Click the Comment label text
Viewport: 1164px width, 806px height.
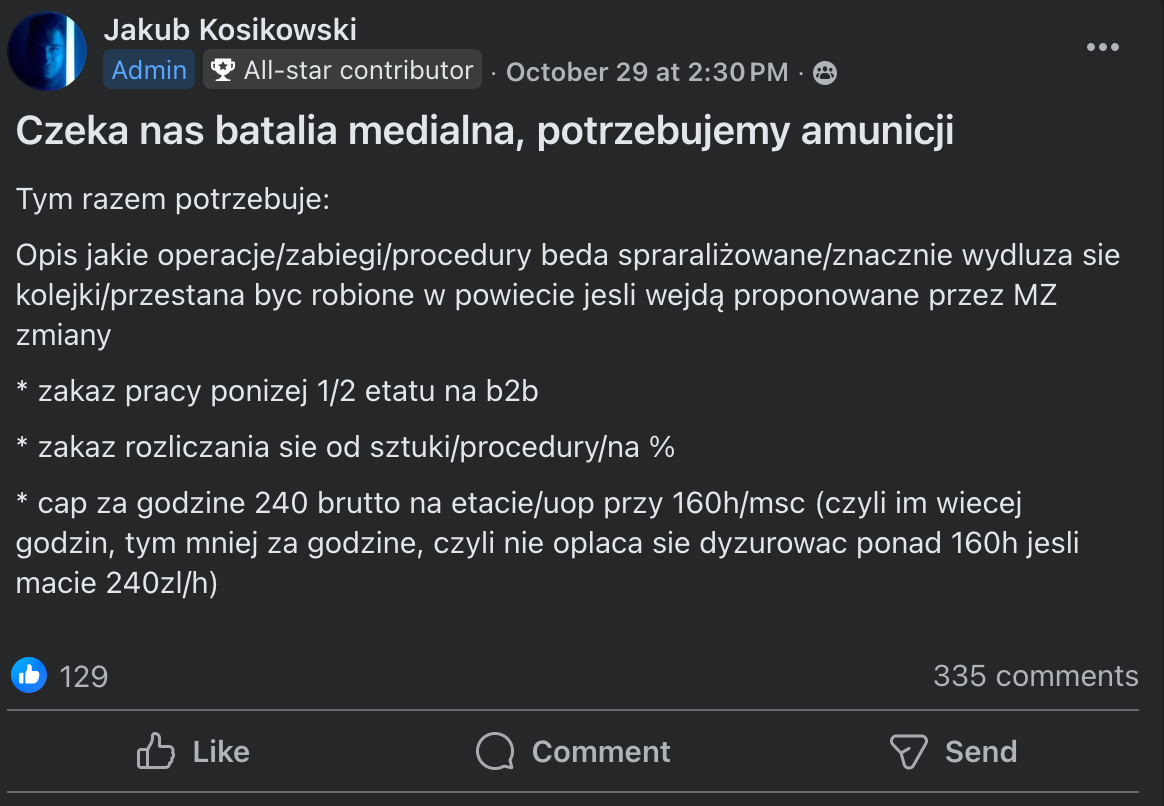pyautogui.click(x=601, y=752)
